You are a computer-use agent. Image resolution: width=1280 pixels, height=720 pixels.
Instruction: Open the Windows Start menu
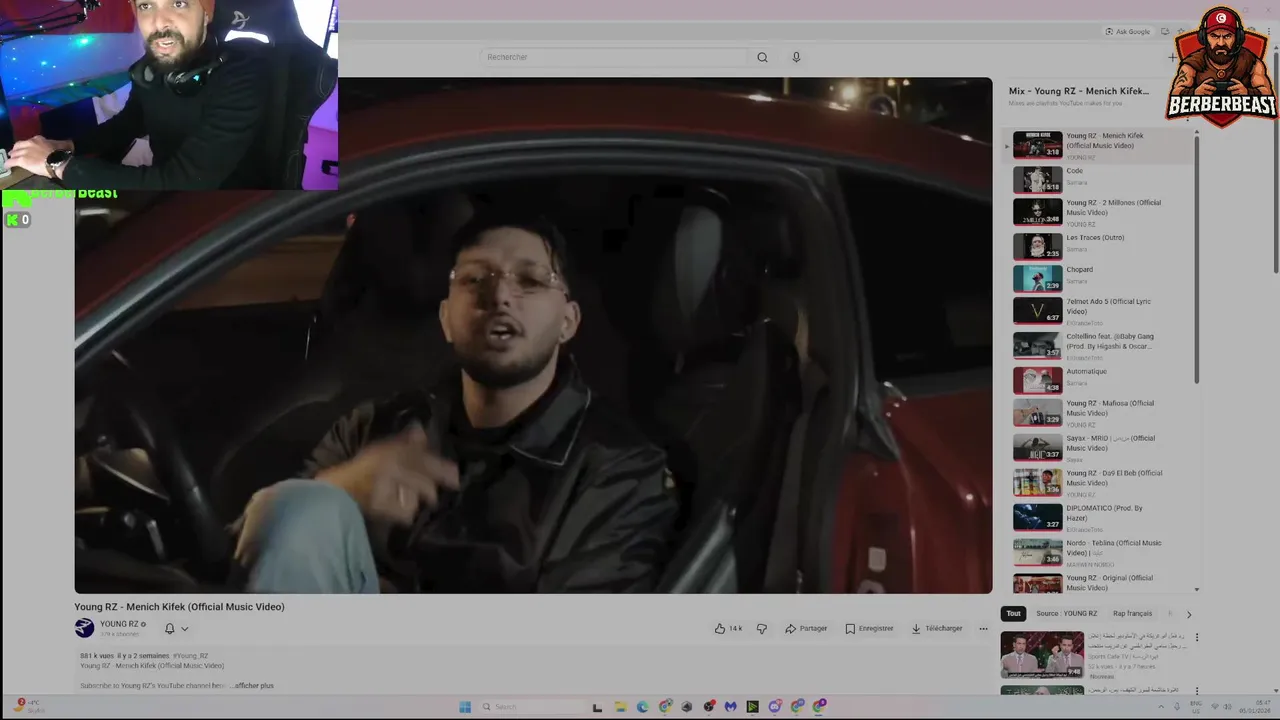click(x=465, y=706)
